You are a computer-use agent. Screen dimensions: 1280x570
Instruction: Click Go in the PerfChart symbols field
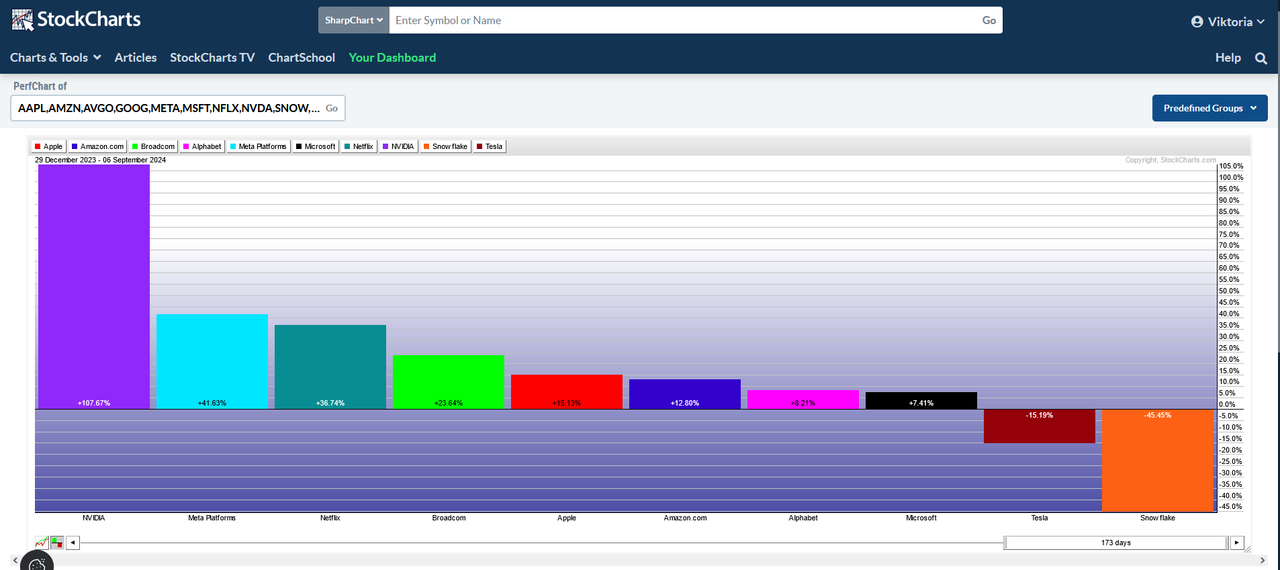point(332,108)
